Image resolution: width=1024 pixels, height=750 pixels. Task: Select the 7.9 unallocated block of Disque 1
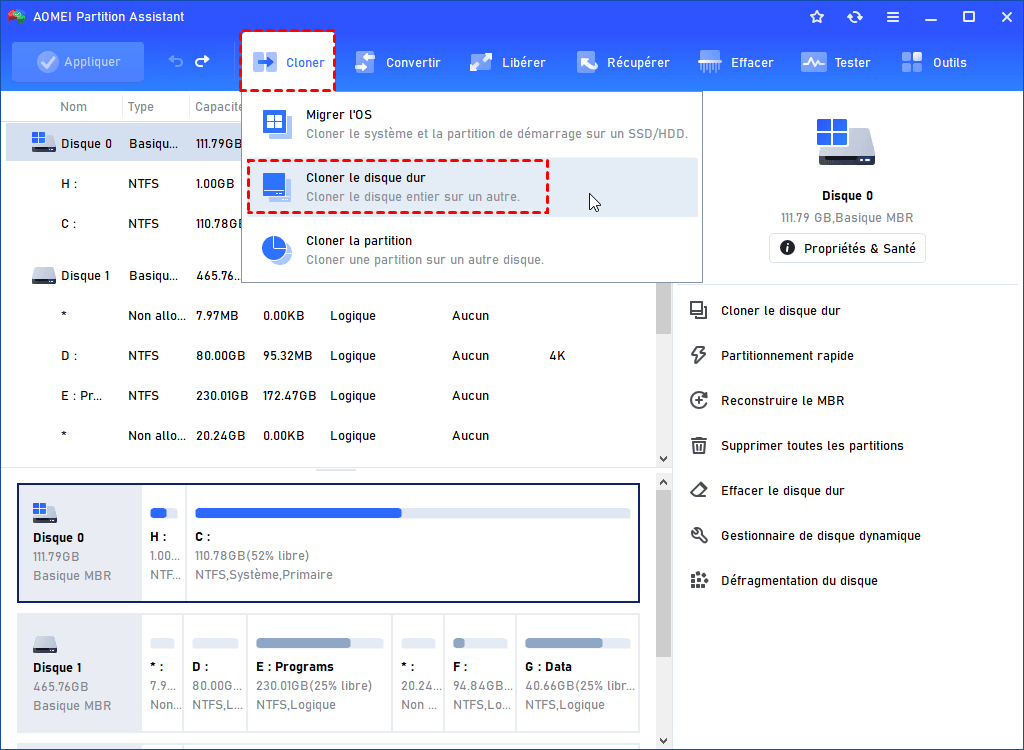click(162, 673)
